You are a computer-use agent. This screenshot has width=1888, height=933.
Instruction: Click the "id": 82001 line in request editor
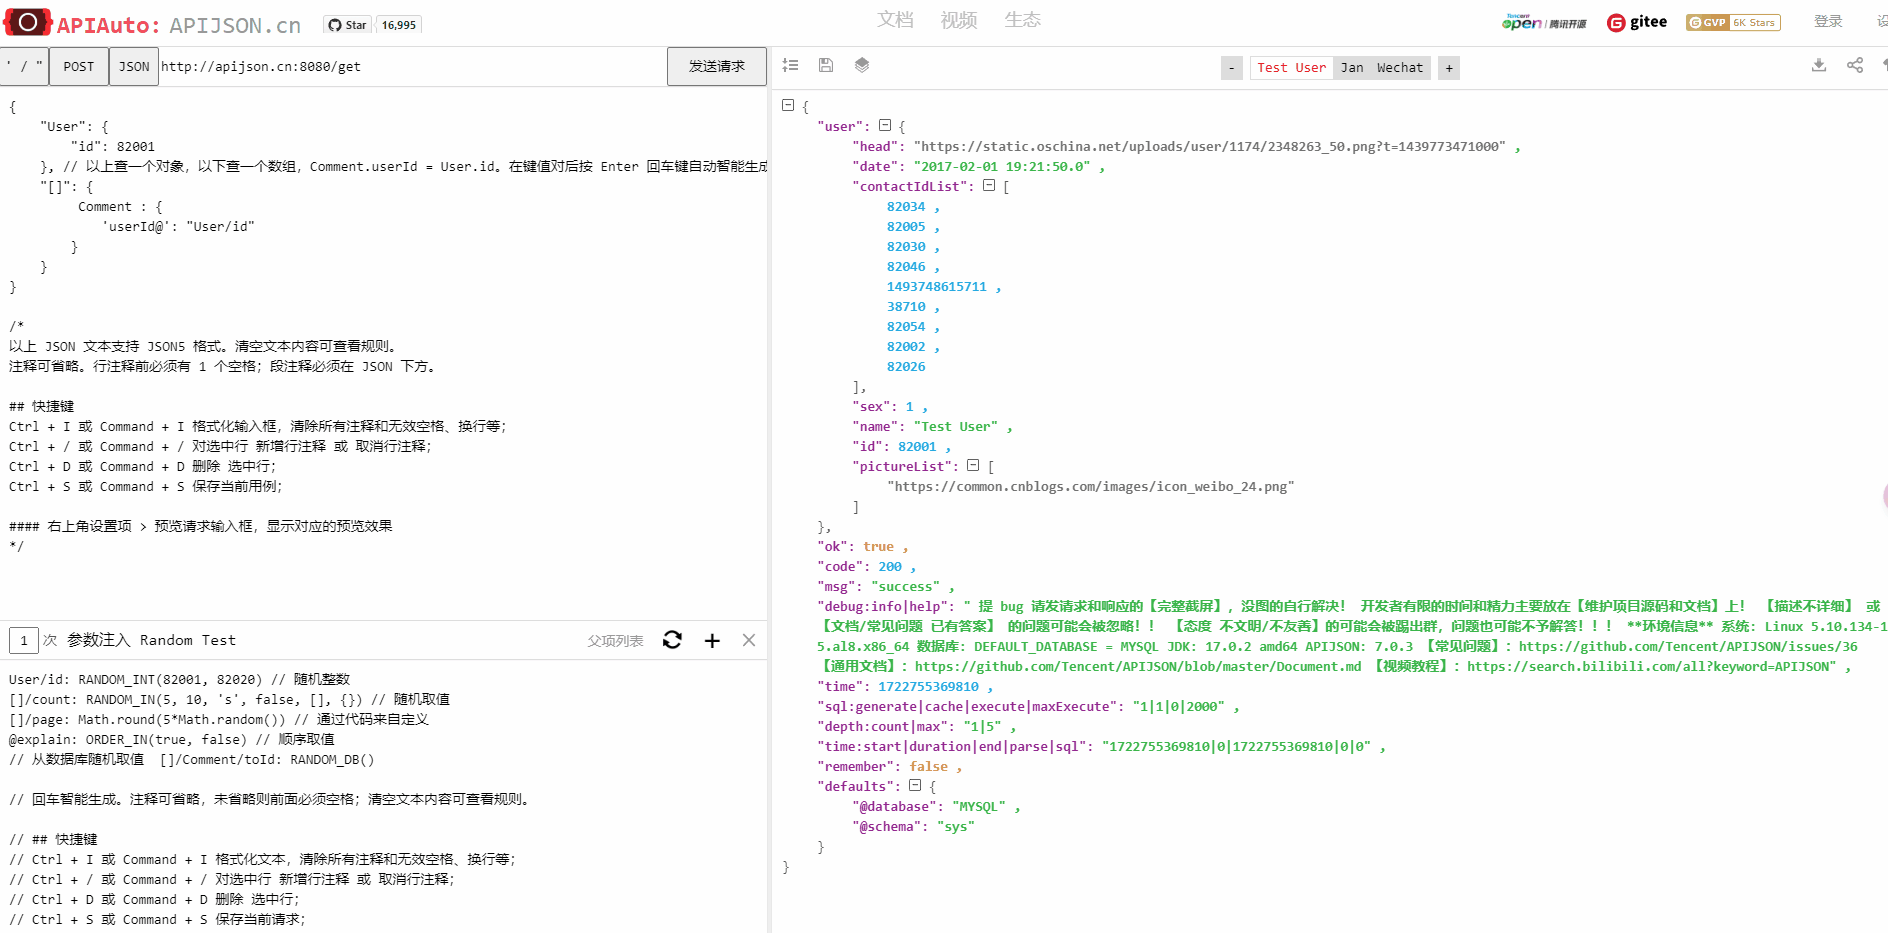pyautogui.click(x=113, y=147)
